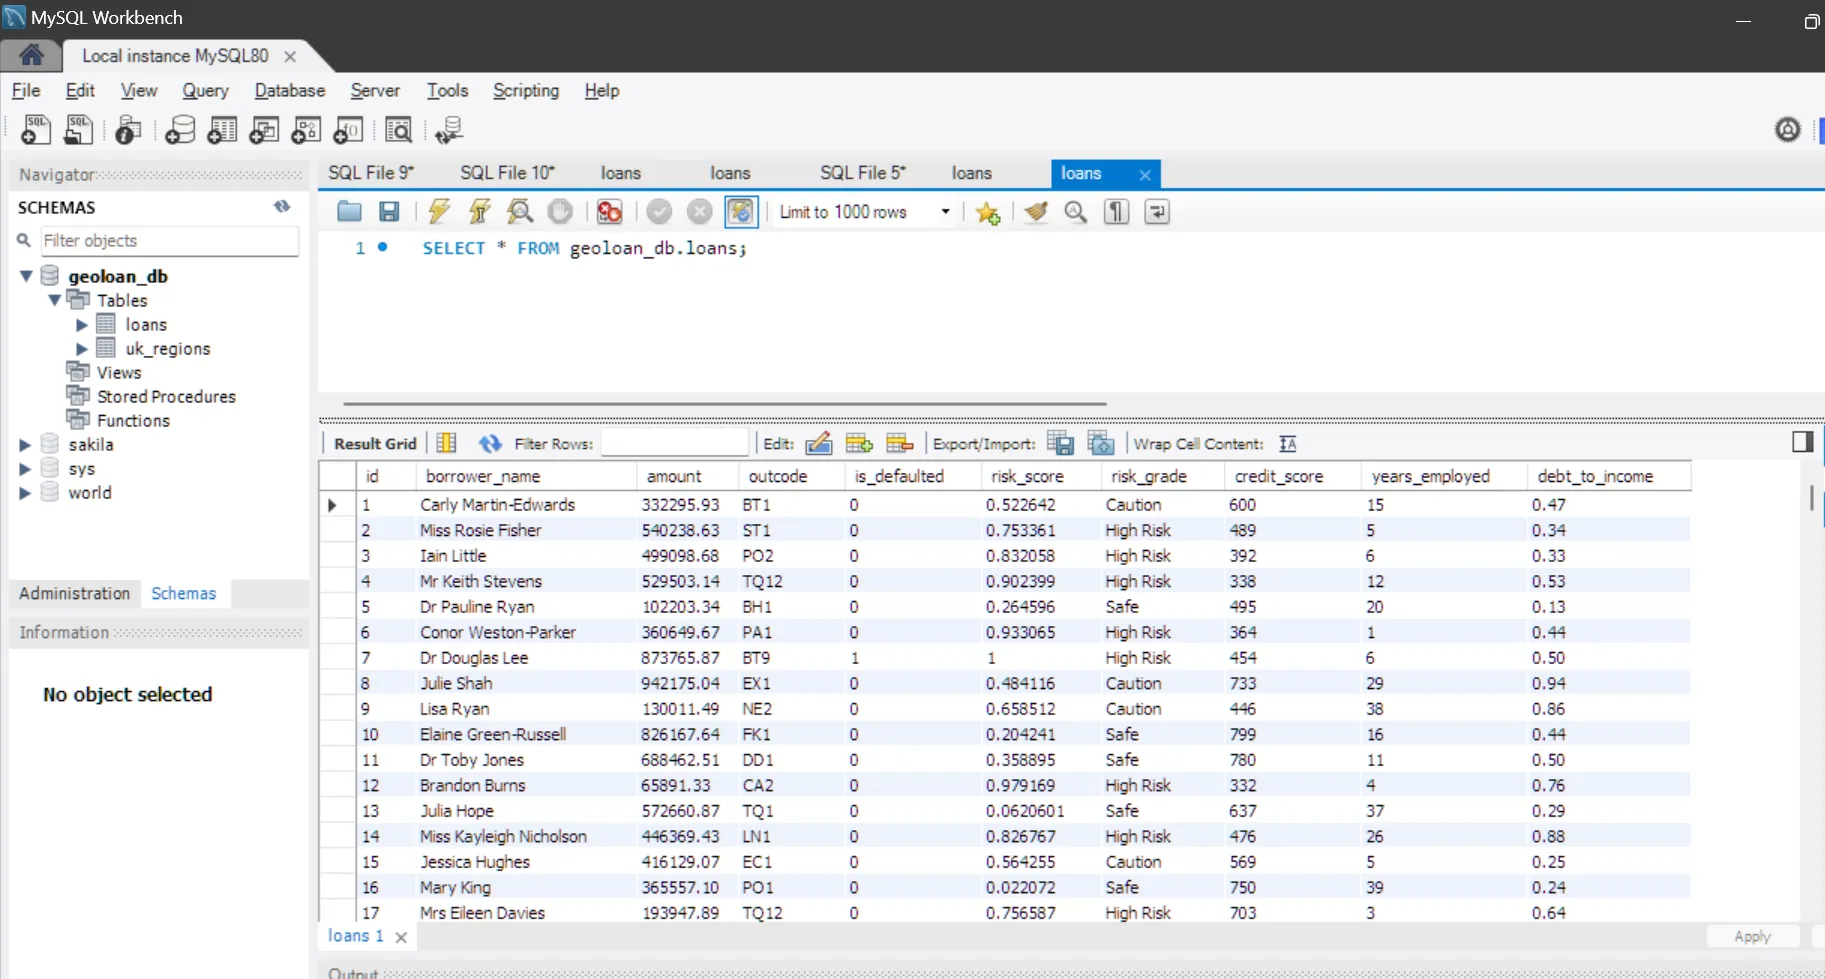
Task: Expand the world schema
Action: 26,492
